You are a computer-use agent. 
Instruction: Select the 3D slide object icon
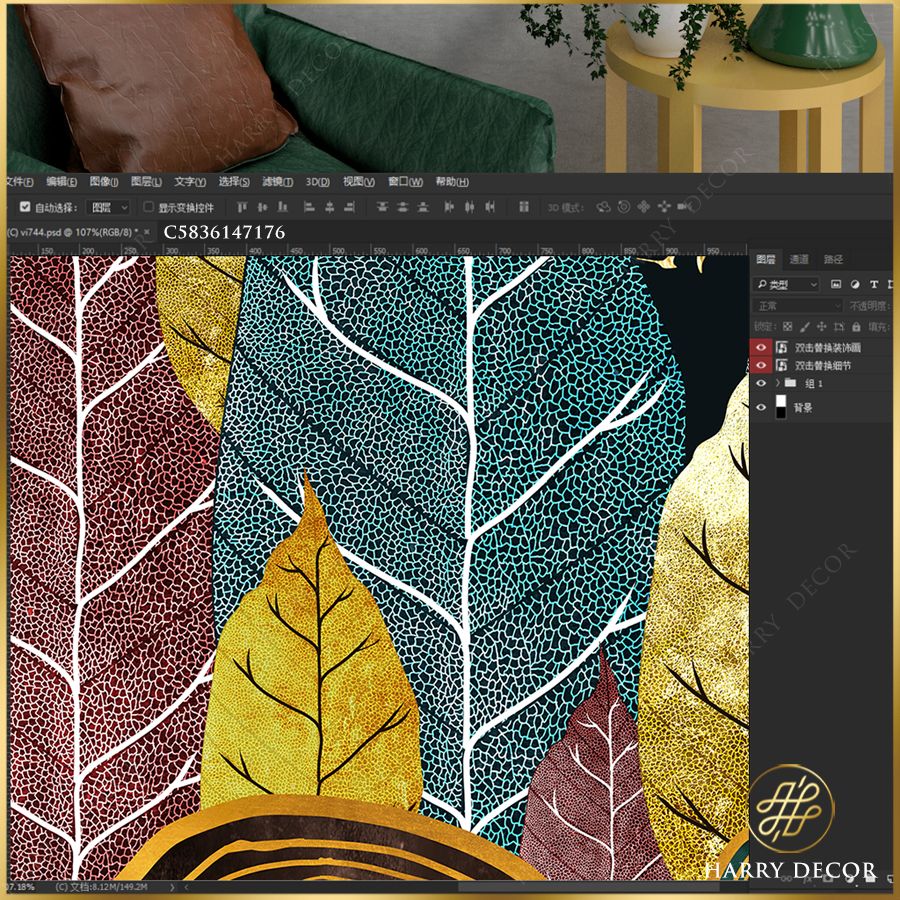click(x=664, y=207)
